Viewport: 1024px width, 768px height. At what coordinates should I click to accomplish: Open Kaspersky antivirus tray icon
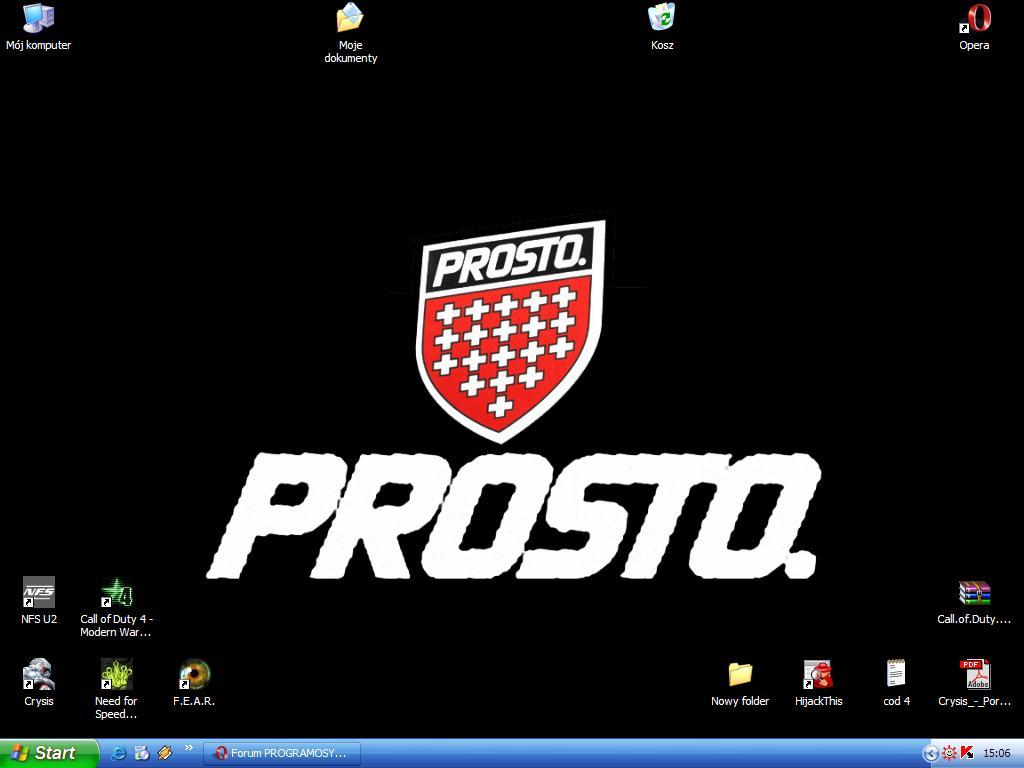tap(967, 753)
